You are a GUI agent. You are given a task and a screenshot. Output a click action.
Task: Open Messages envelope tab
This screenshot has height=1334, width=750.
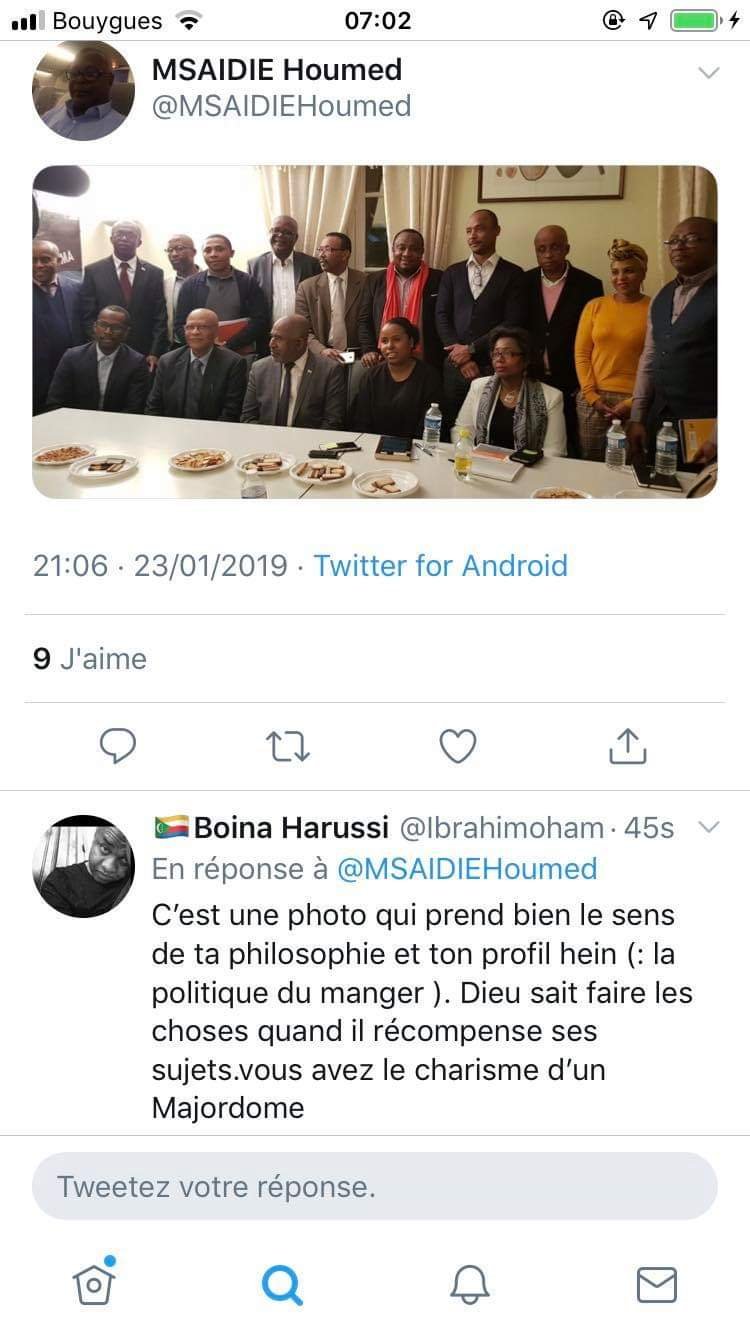(x=657, y=1284)
